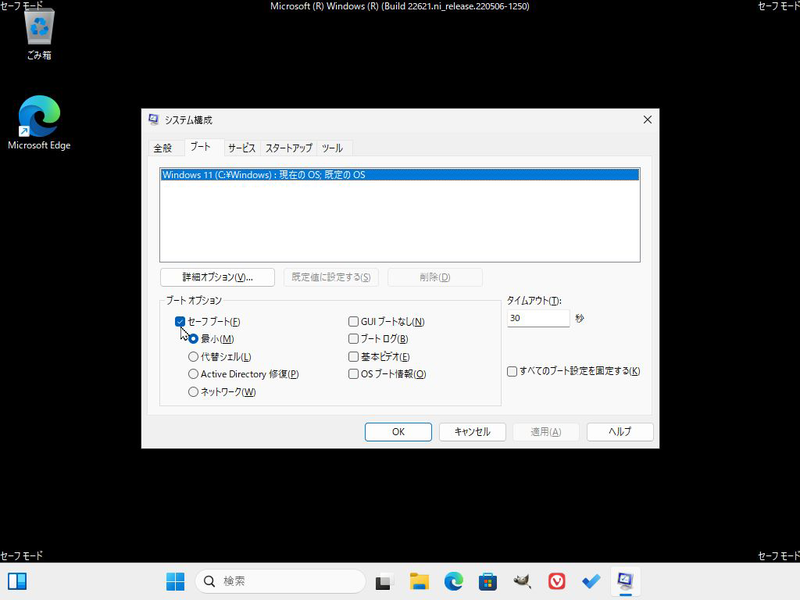
Task: Check the ブート ログ(B) checkbox
Action: pyautogui.click(x=353, y=339)
